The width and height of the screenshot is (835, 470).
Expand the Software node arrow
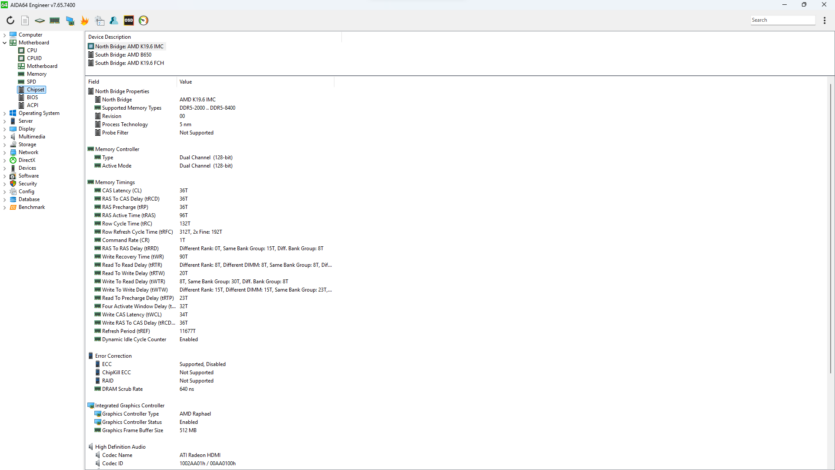coord(5,176)
